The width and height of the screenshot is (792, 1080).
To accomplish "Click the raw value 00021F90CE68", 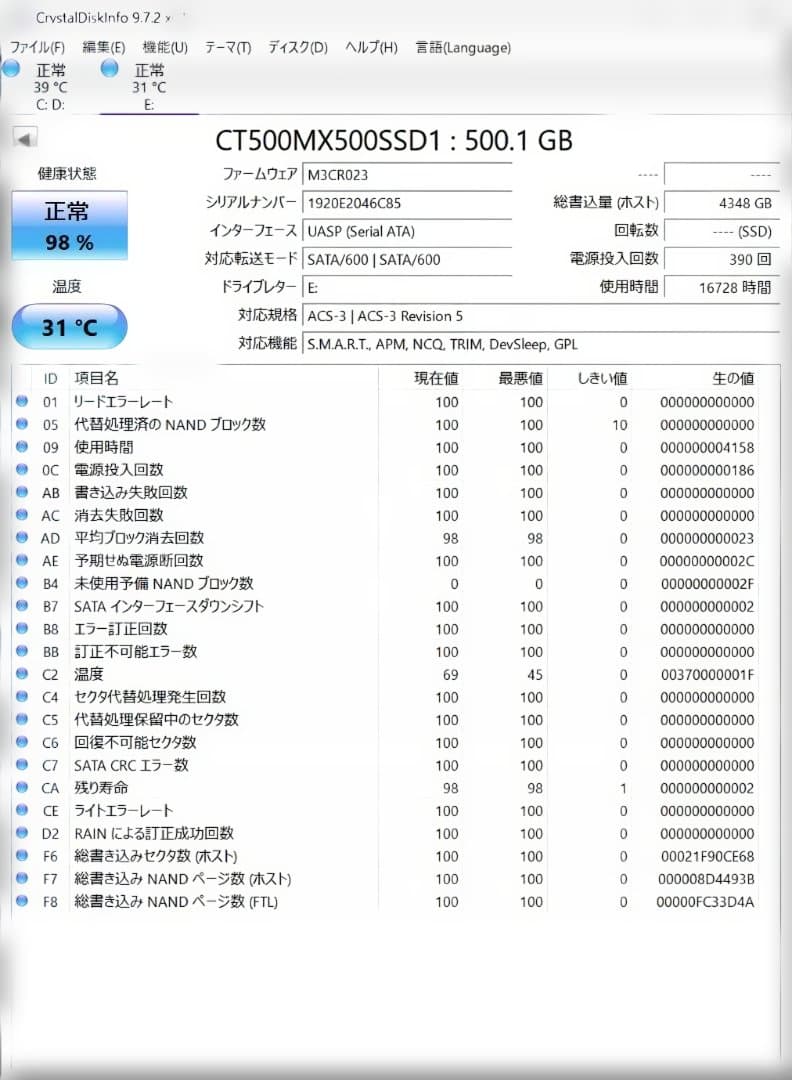I will click(707, 856).
